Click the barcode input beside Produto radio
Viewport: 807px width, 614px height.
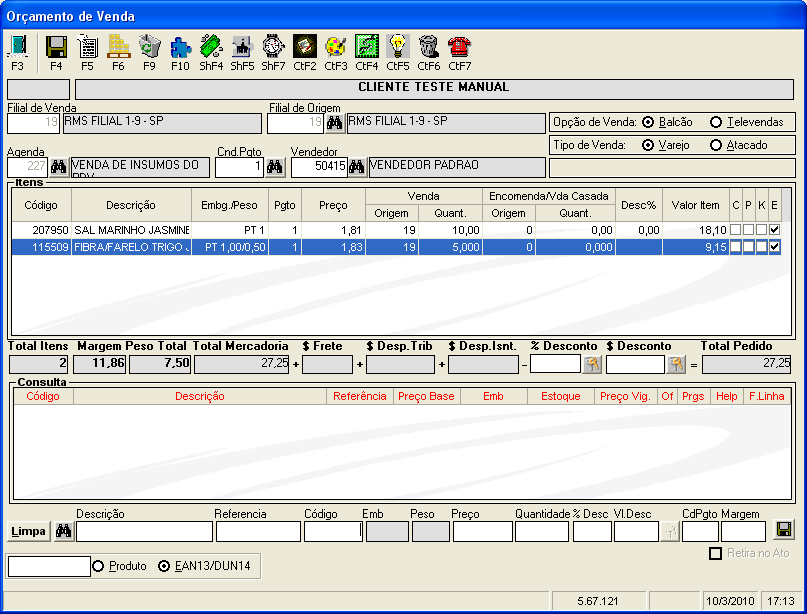coord(49,566)
